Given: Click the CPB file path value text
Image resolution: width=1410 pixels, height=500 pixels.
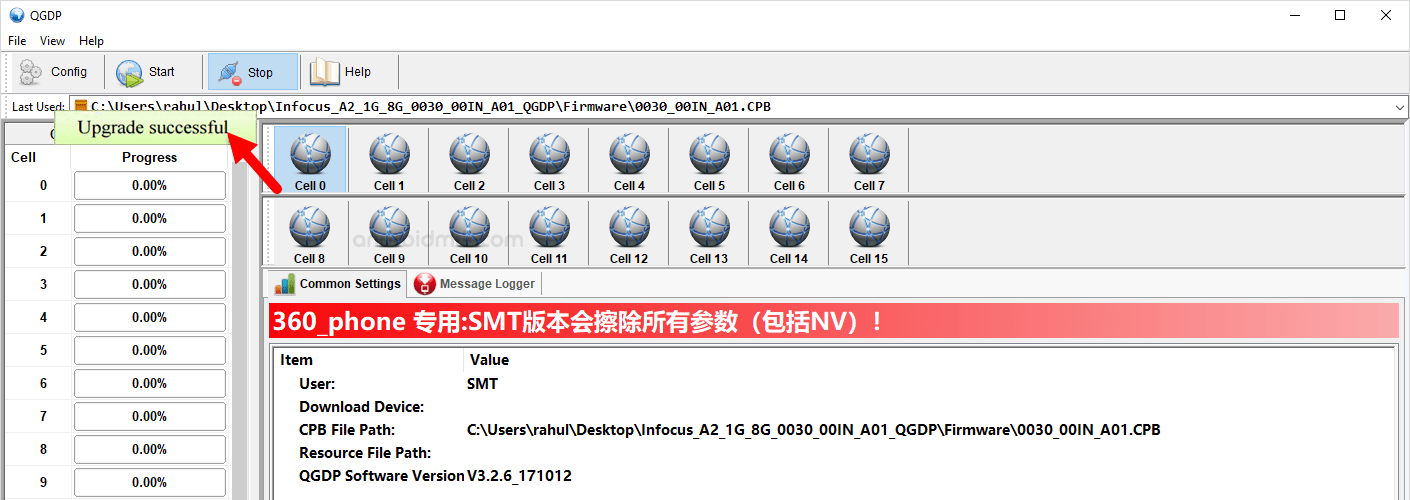Looking at the screenshot, I should pyautogui.click(x=814, y=429).
